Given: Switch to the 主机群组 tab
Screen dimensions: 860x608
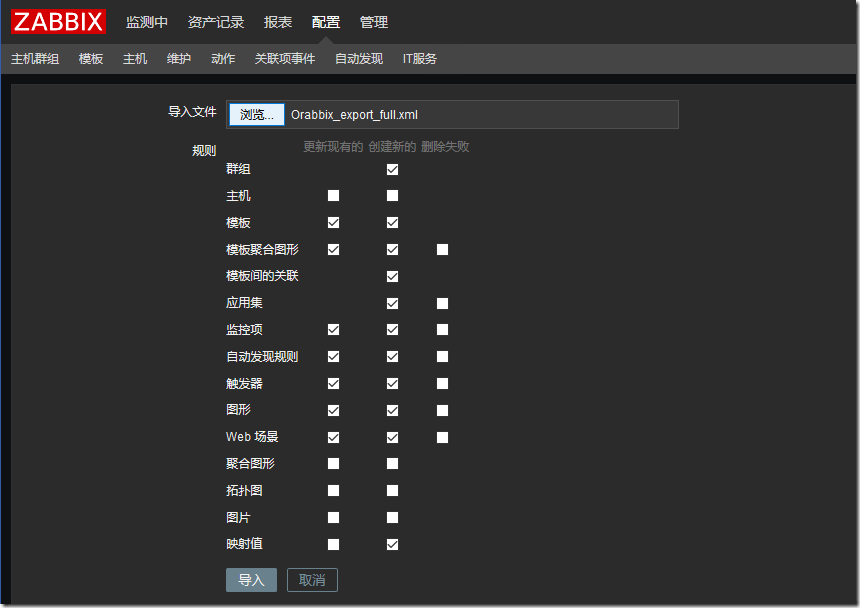Looking at the screenshot, I should tap(37, 58).
